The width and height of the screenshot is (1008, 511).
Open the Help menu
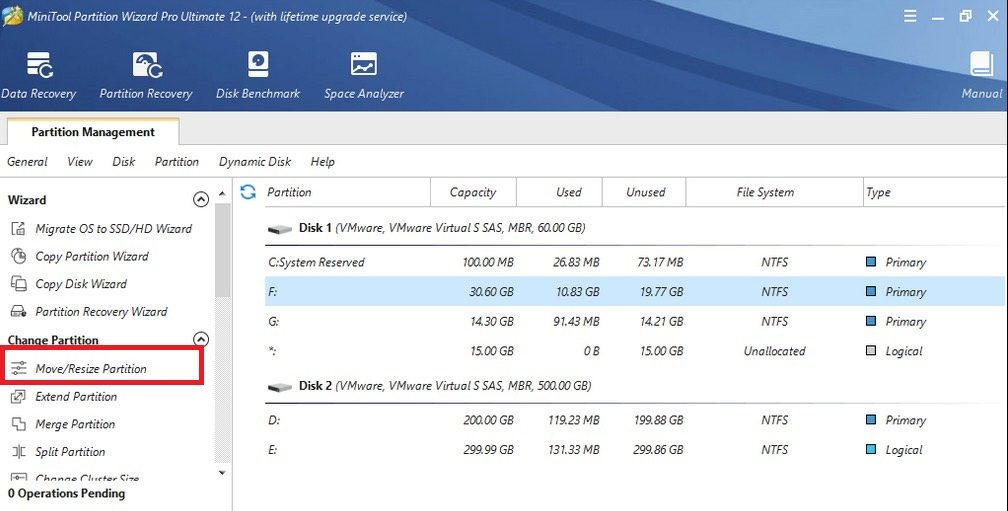tap(323, 161)
